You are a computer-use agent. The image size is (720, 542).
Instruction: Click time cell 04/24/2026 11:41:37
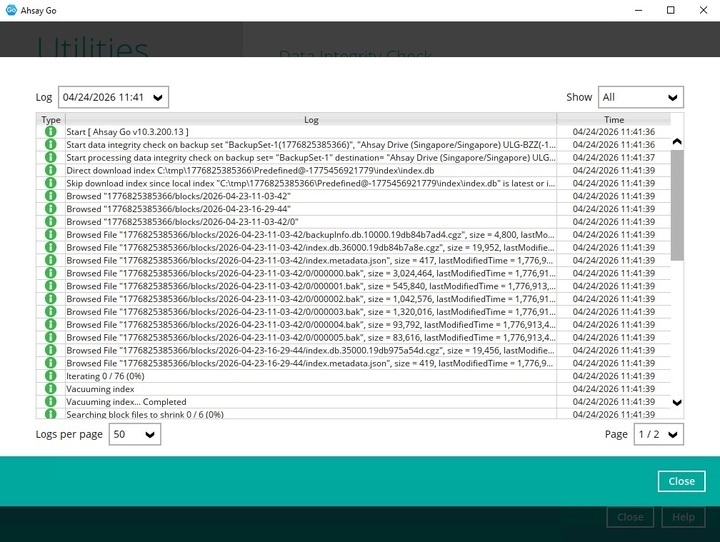pyautogui.click(x=613, y=158)
